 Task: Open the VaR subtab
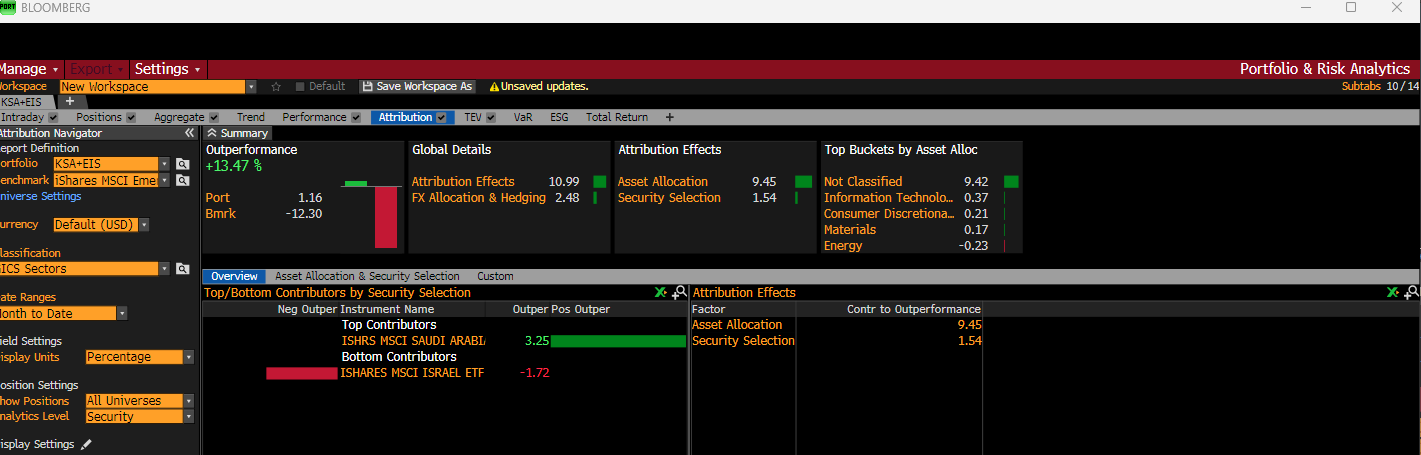(523, 117)
